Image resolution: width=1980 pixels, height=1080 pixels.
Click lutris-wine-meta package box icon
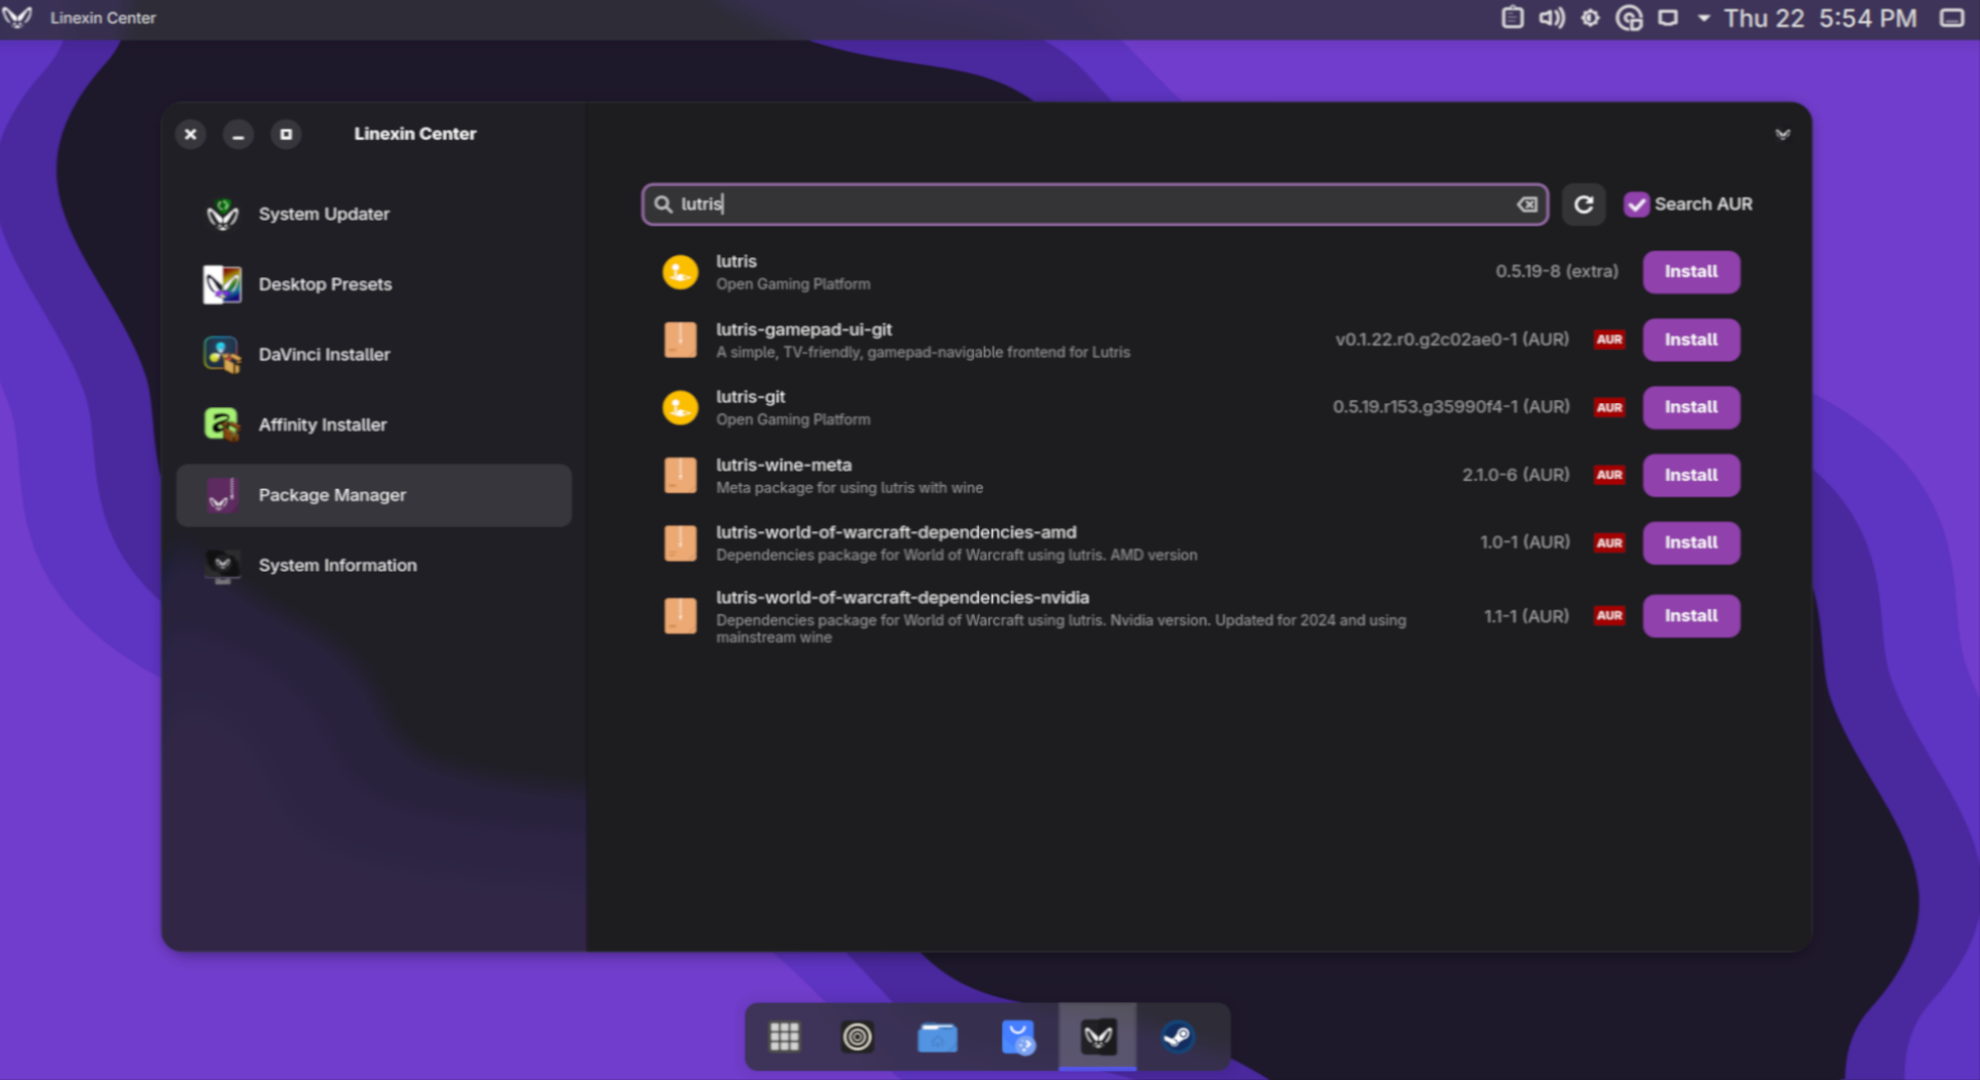tap(680, 475)
